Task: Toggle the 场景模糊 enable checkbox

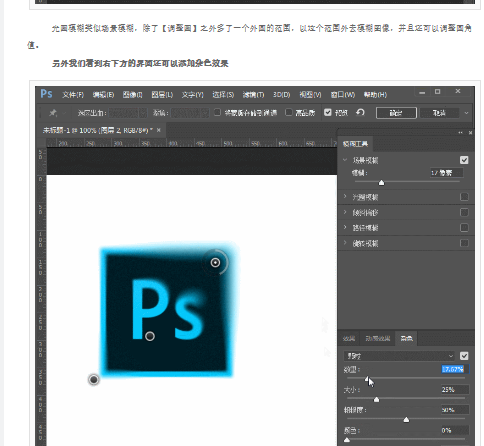Action: (x=464, y=160)
